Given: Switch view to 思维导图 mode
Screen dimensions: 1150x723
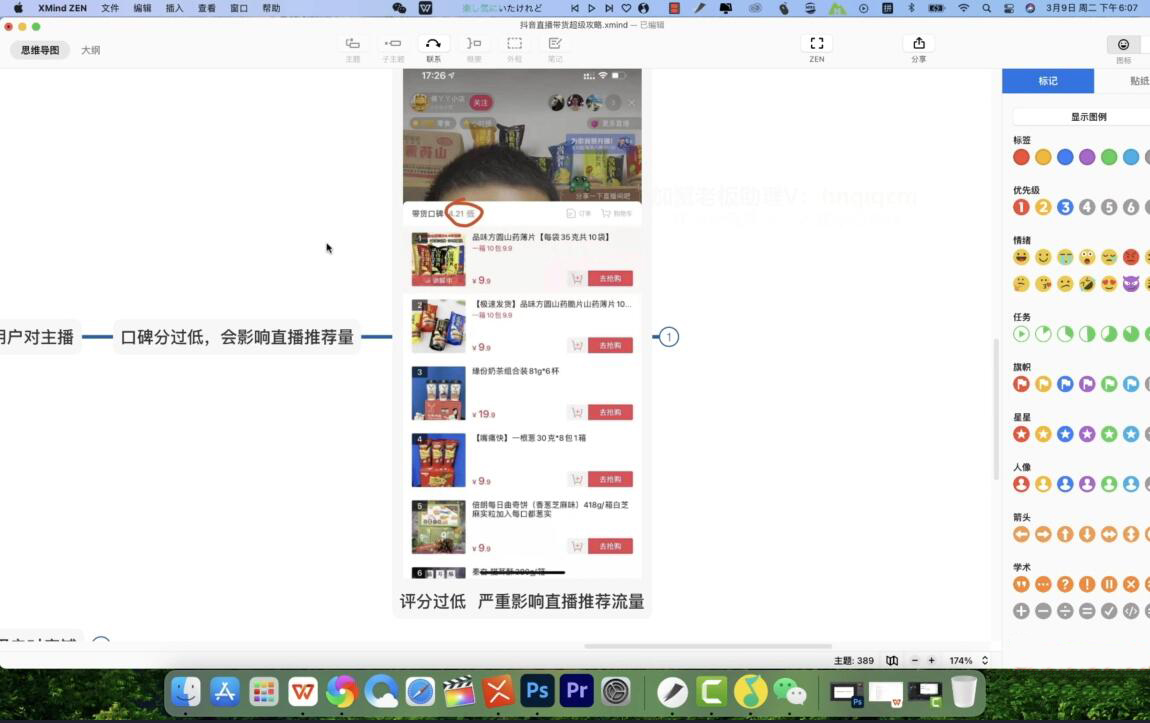Looking at the screenshot, I should coord(40,50).
